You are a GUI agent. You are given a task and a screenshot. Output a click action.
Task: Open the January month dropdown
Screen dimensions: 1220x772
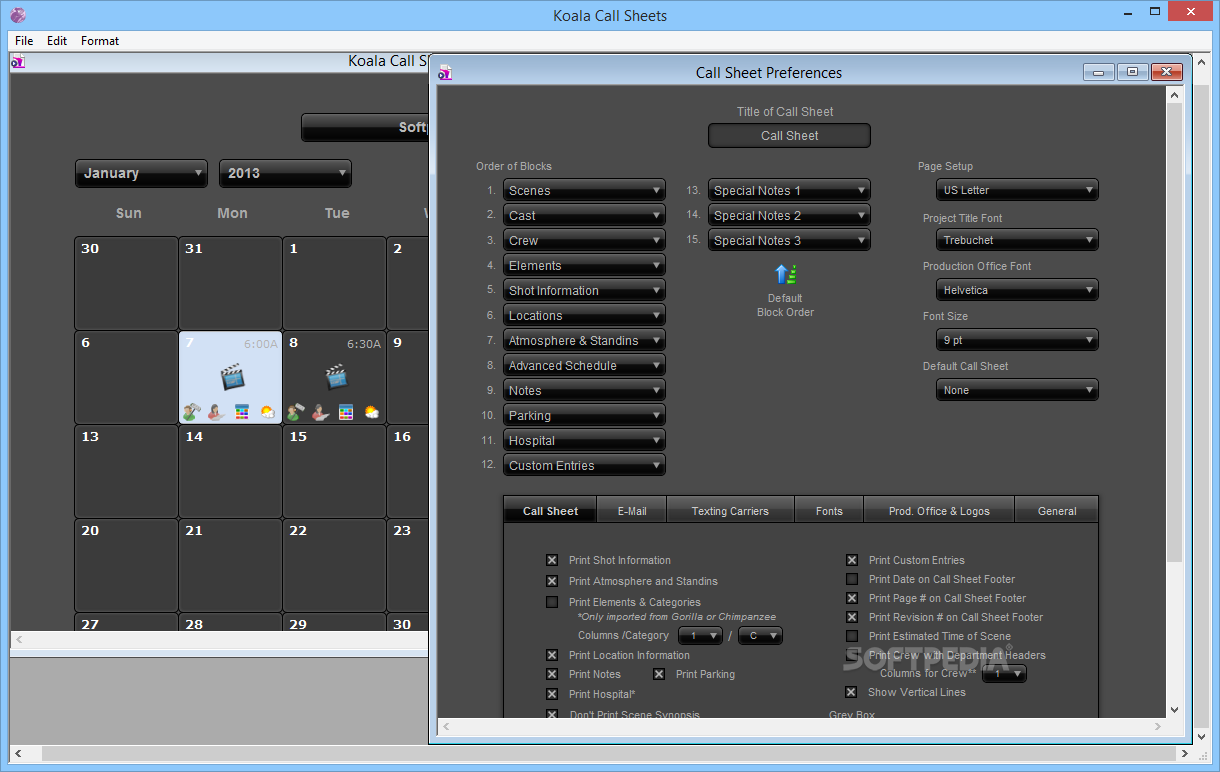coord(141,173)
